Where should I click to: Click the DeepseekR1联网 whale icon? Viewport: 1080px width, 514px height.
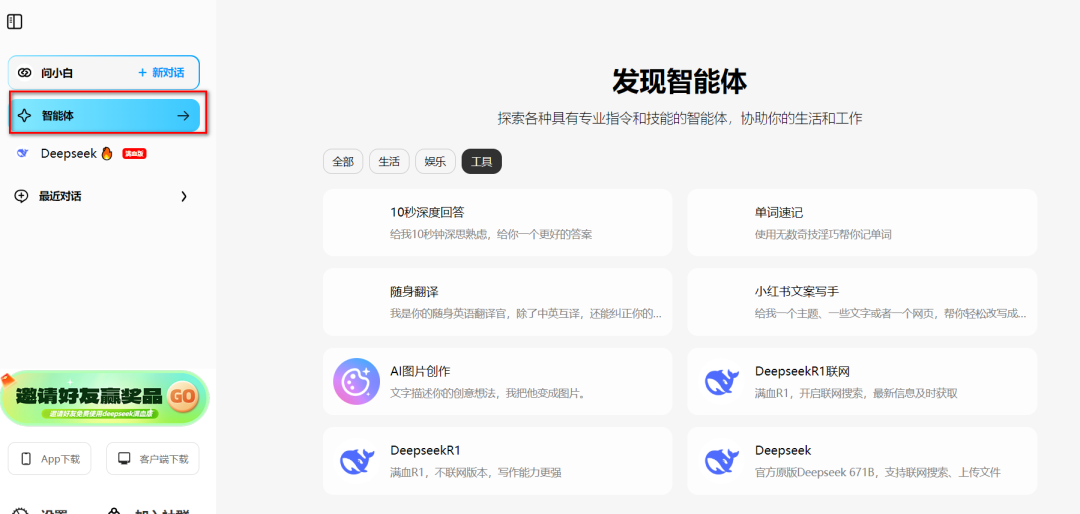(721, 381)
